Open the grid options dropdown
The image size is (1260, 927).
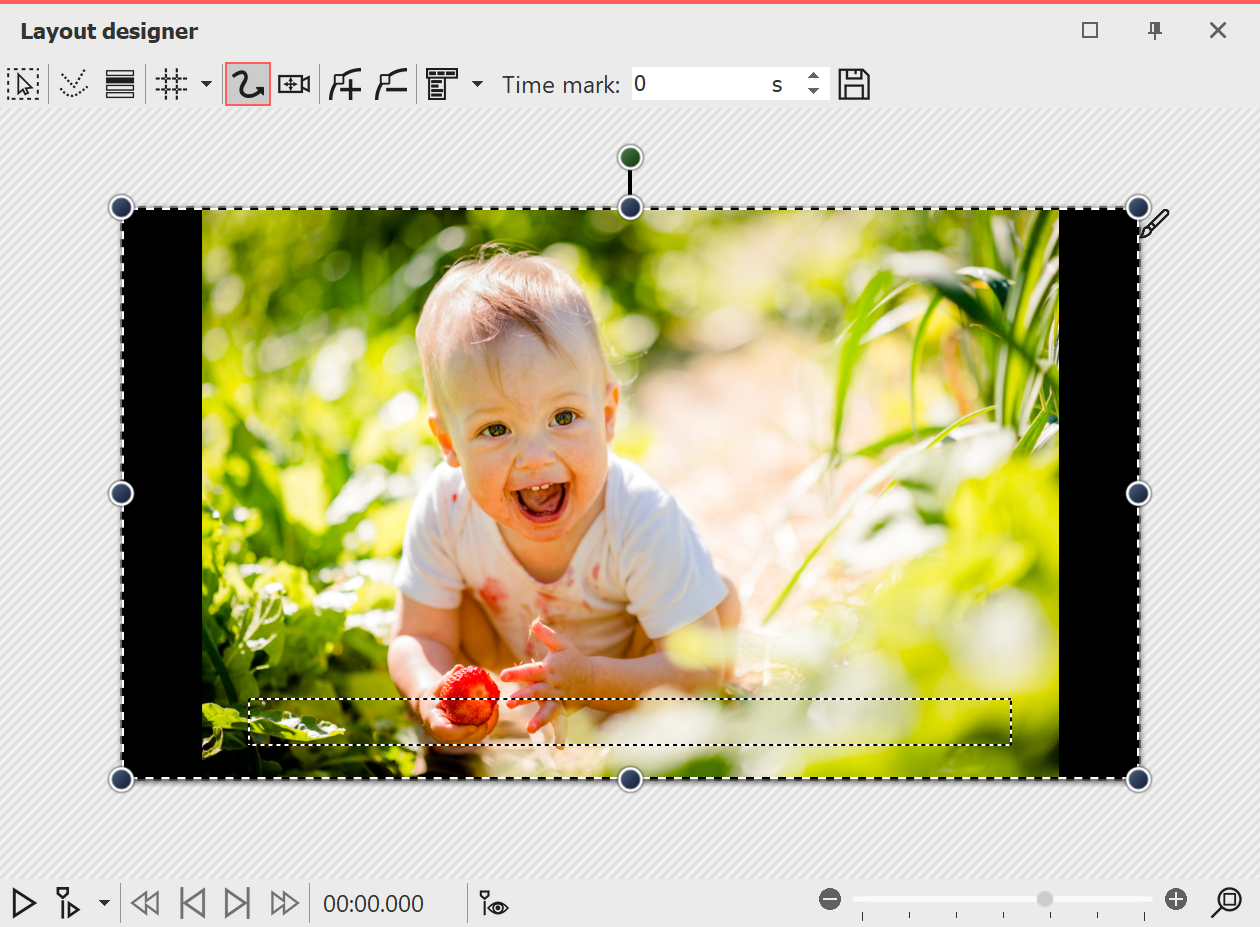(x=207, y=84)
